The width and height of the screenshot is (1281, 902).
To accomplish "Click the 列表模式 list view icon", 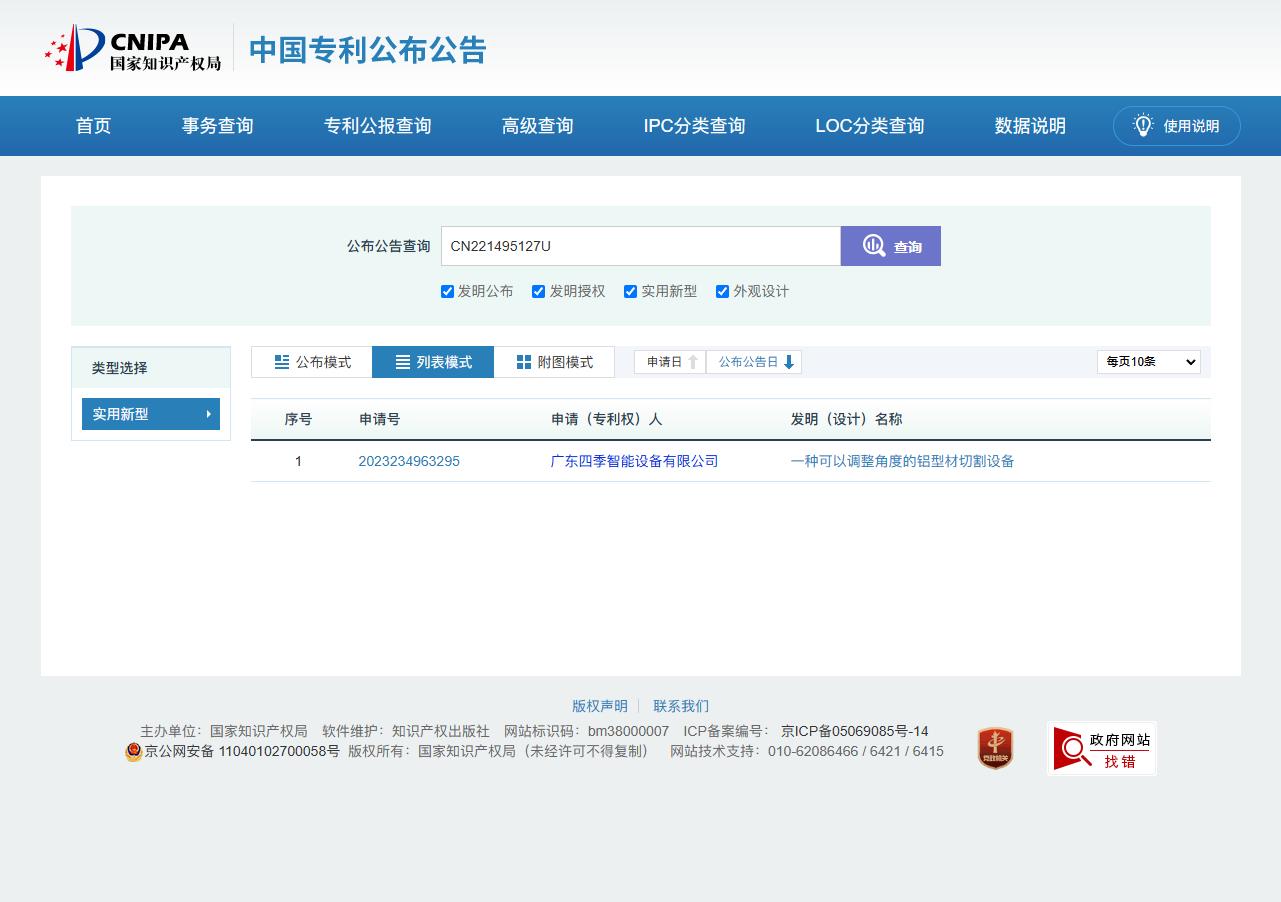I will [404, 362].
